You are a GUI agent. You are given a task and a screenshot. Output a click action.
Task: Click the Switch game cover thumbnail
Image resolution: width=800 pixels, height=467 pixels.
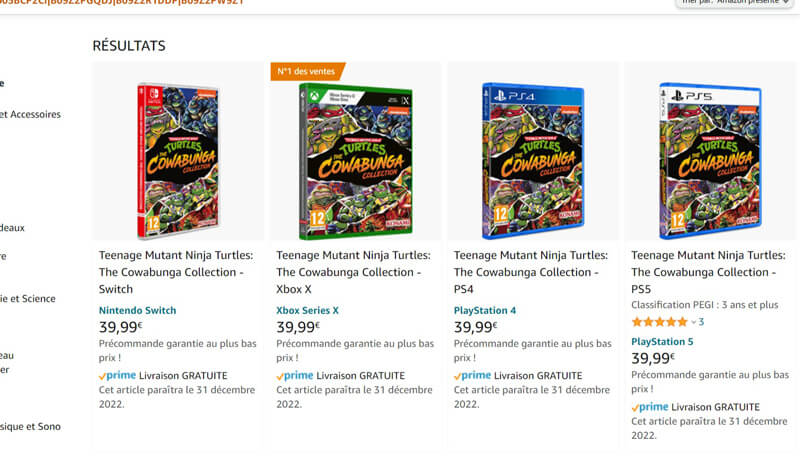click(178, 160)
